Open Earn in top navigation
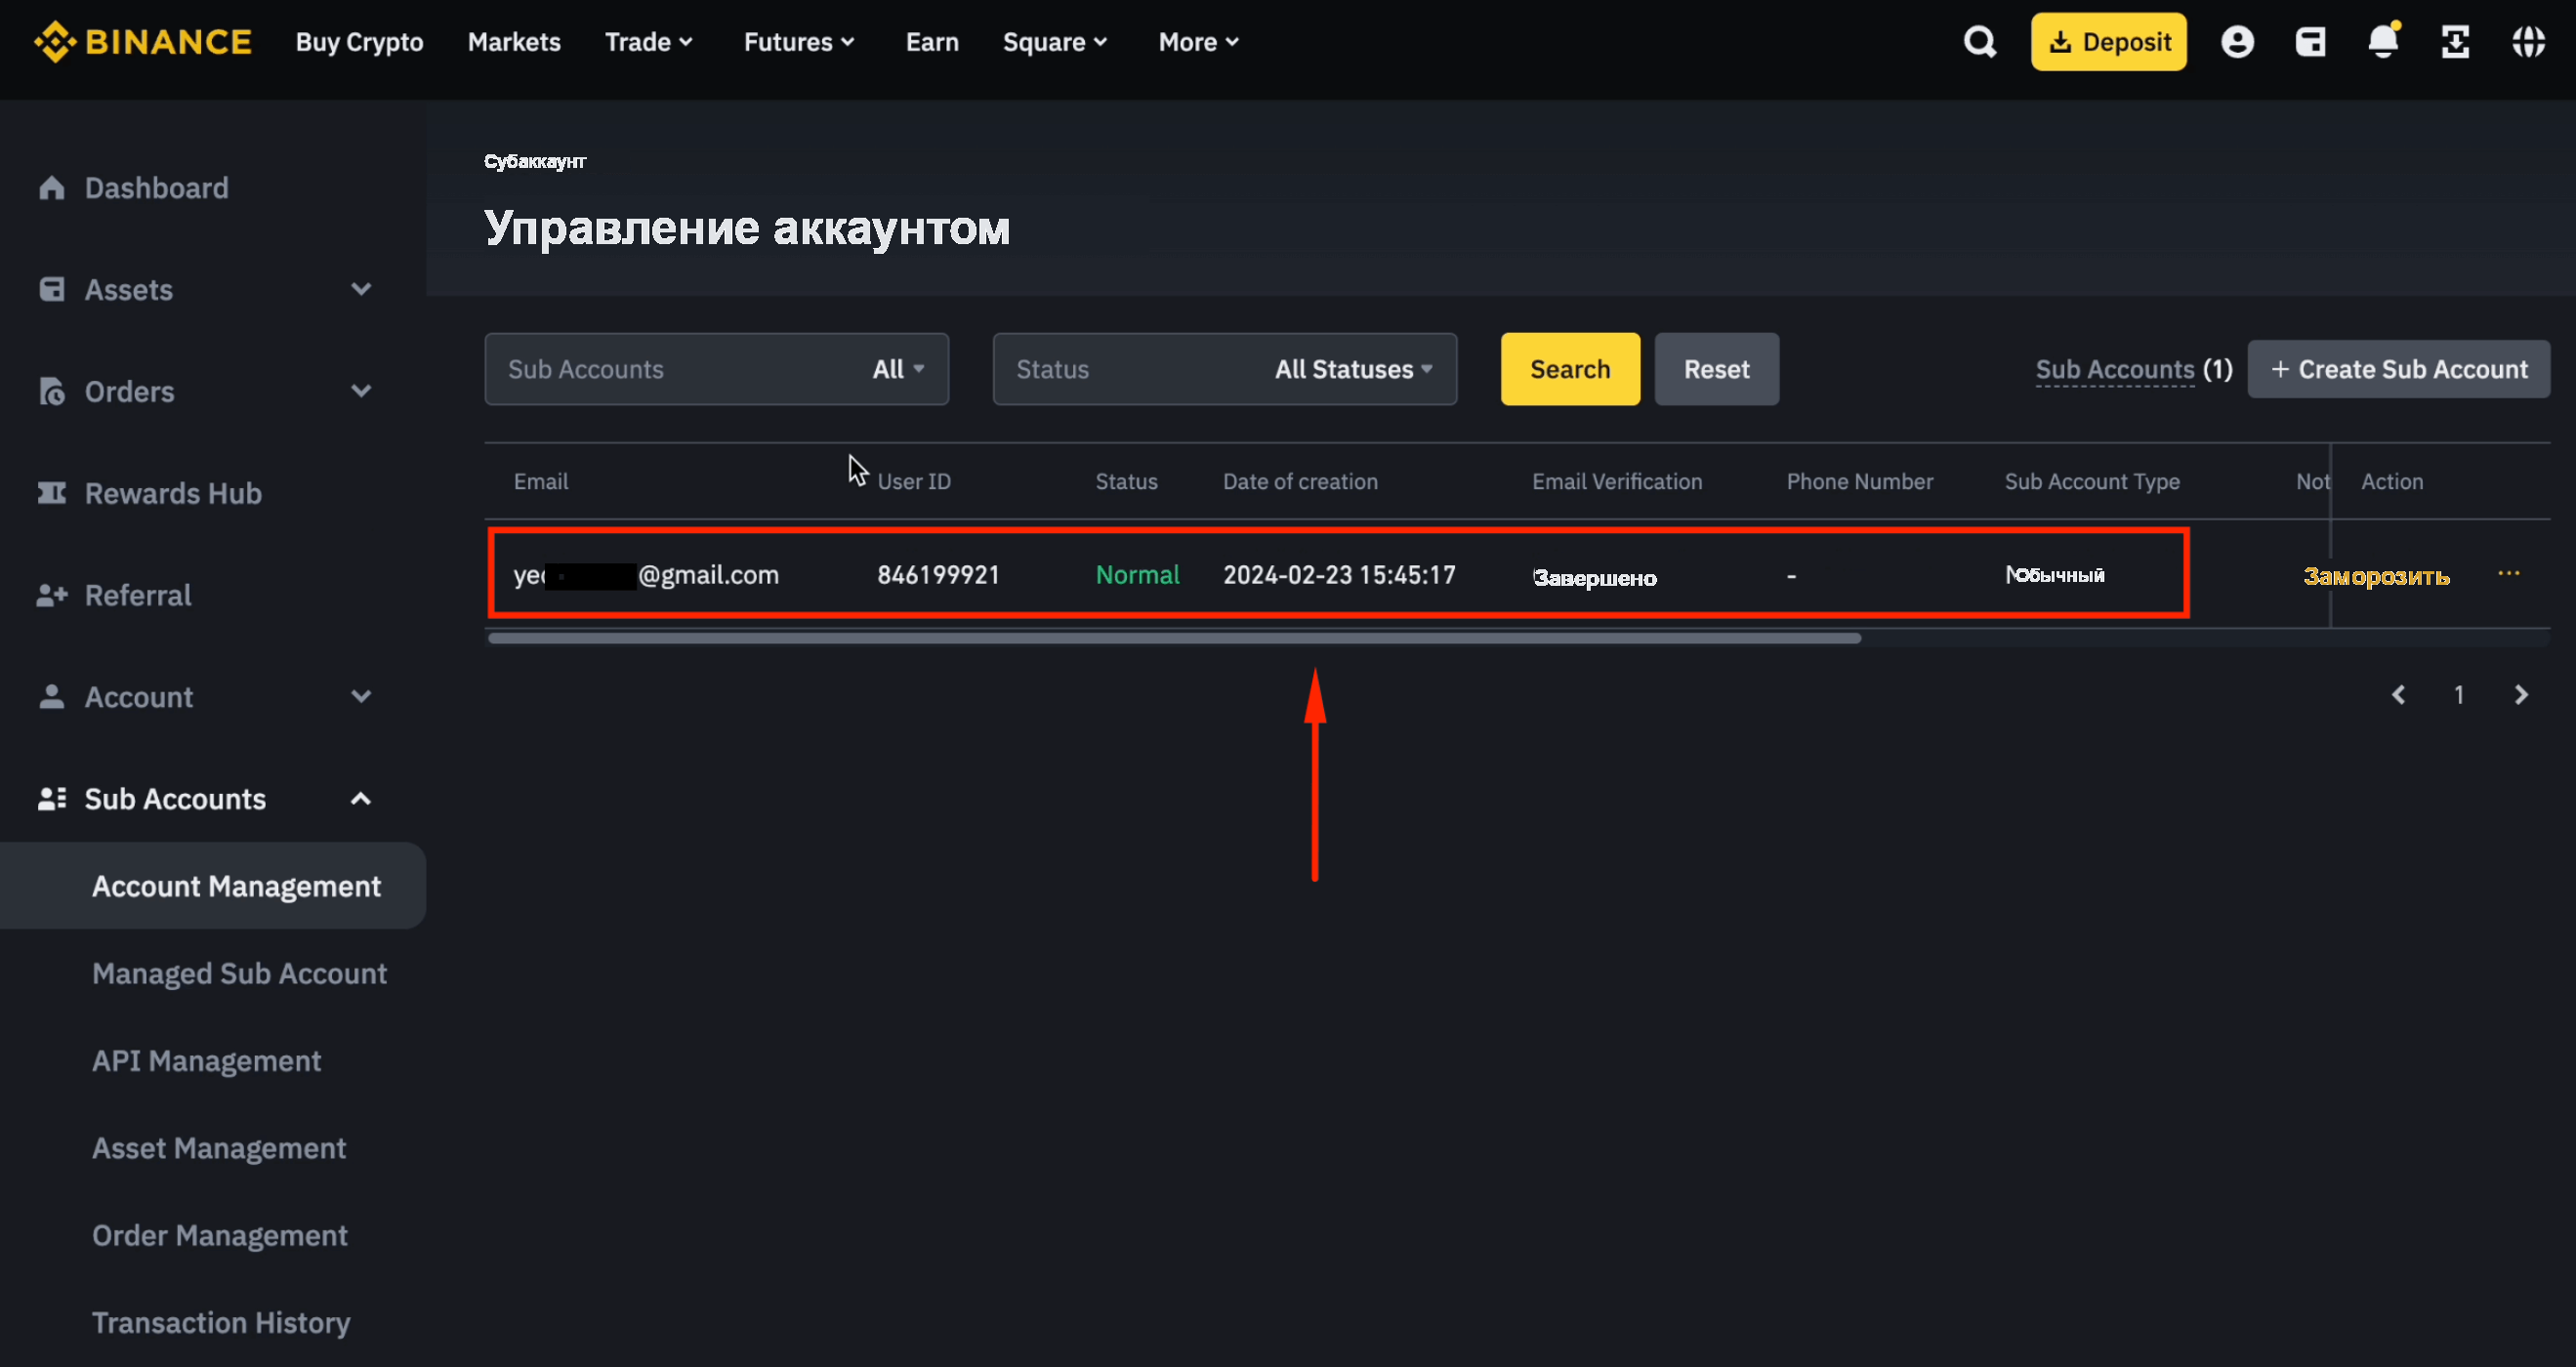2576x1367 pixels. 932,42
